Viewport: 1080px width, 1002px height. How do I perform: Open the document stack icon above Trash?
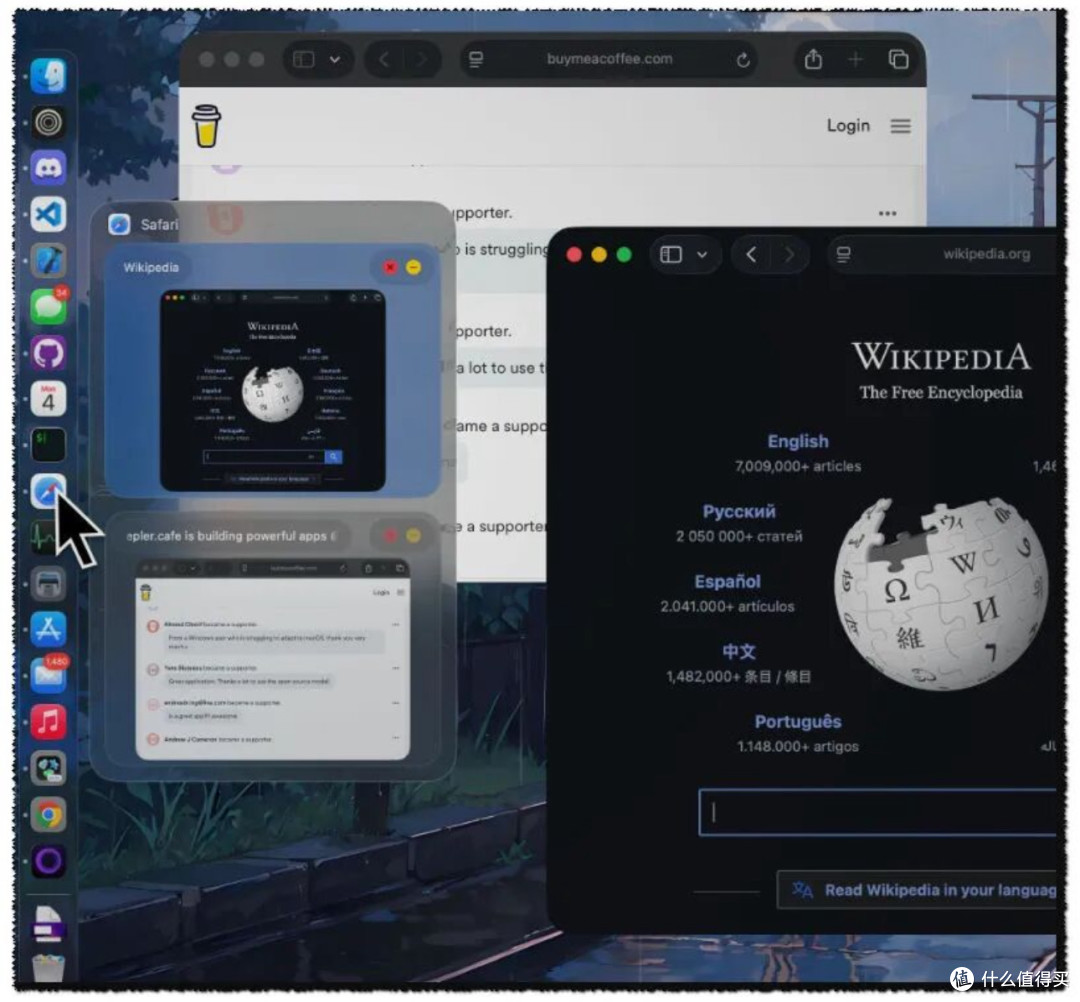(x=48, y=923)
